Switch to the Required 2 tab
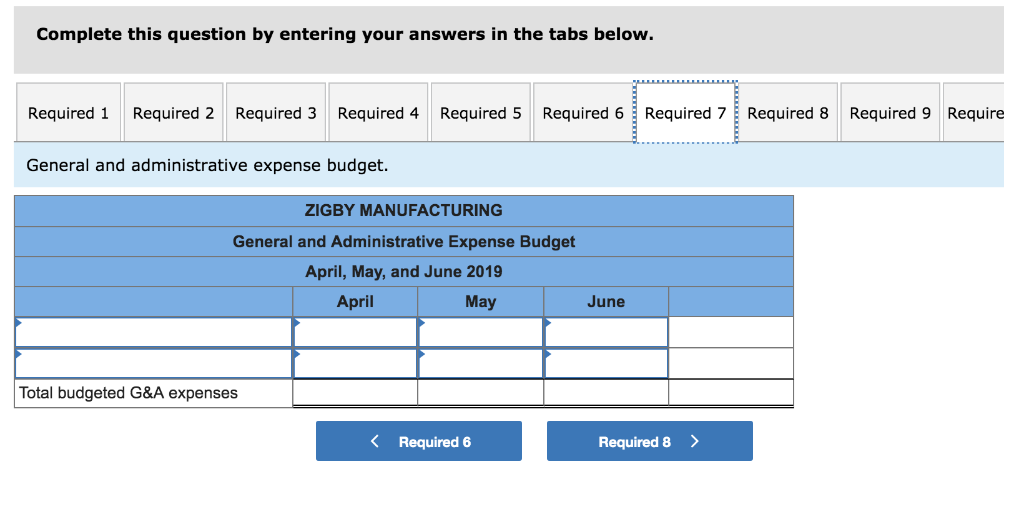The image size is (1024, 522). [174, 112]
